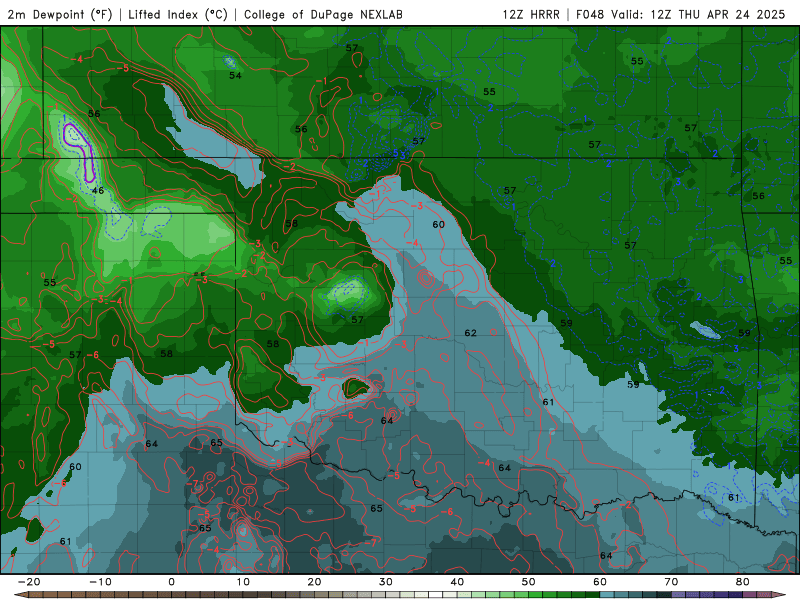Click the 'Lifted Index (°C)' title text
Viewport: 800px width, 600px height.
point(178,15)
